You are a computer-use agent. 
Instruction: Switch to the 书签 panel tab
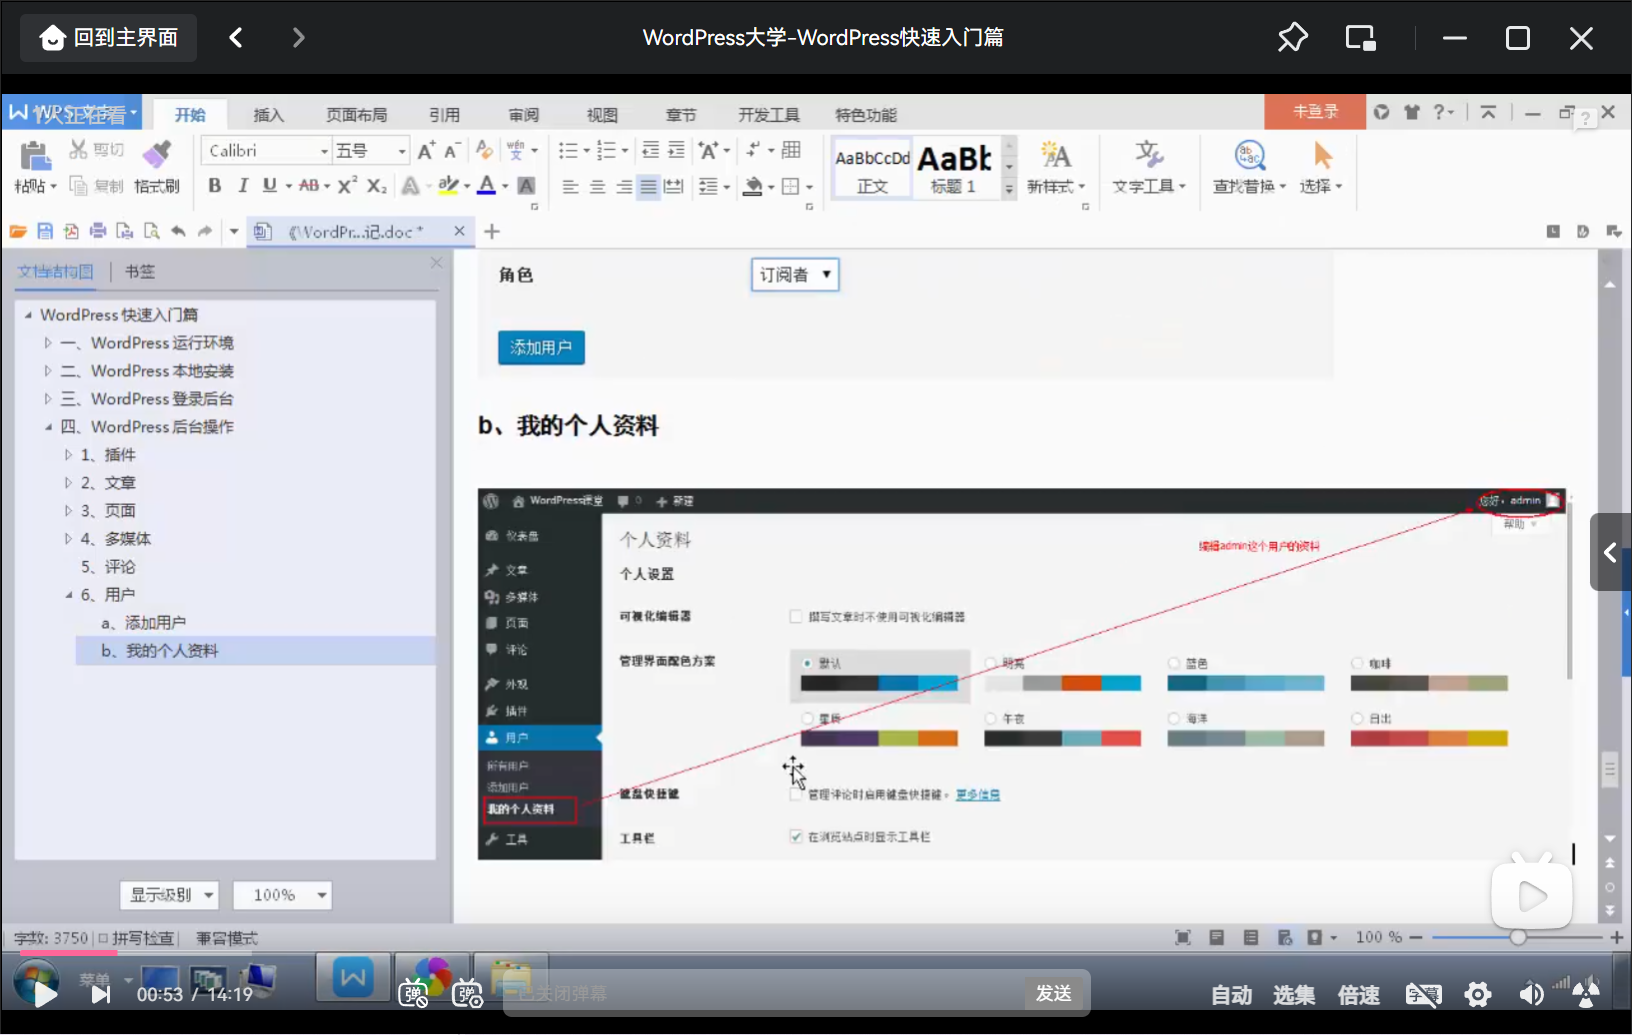coord(140,271)
